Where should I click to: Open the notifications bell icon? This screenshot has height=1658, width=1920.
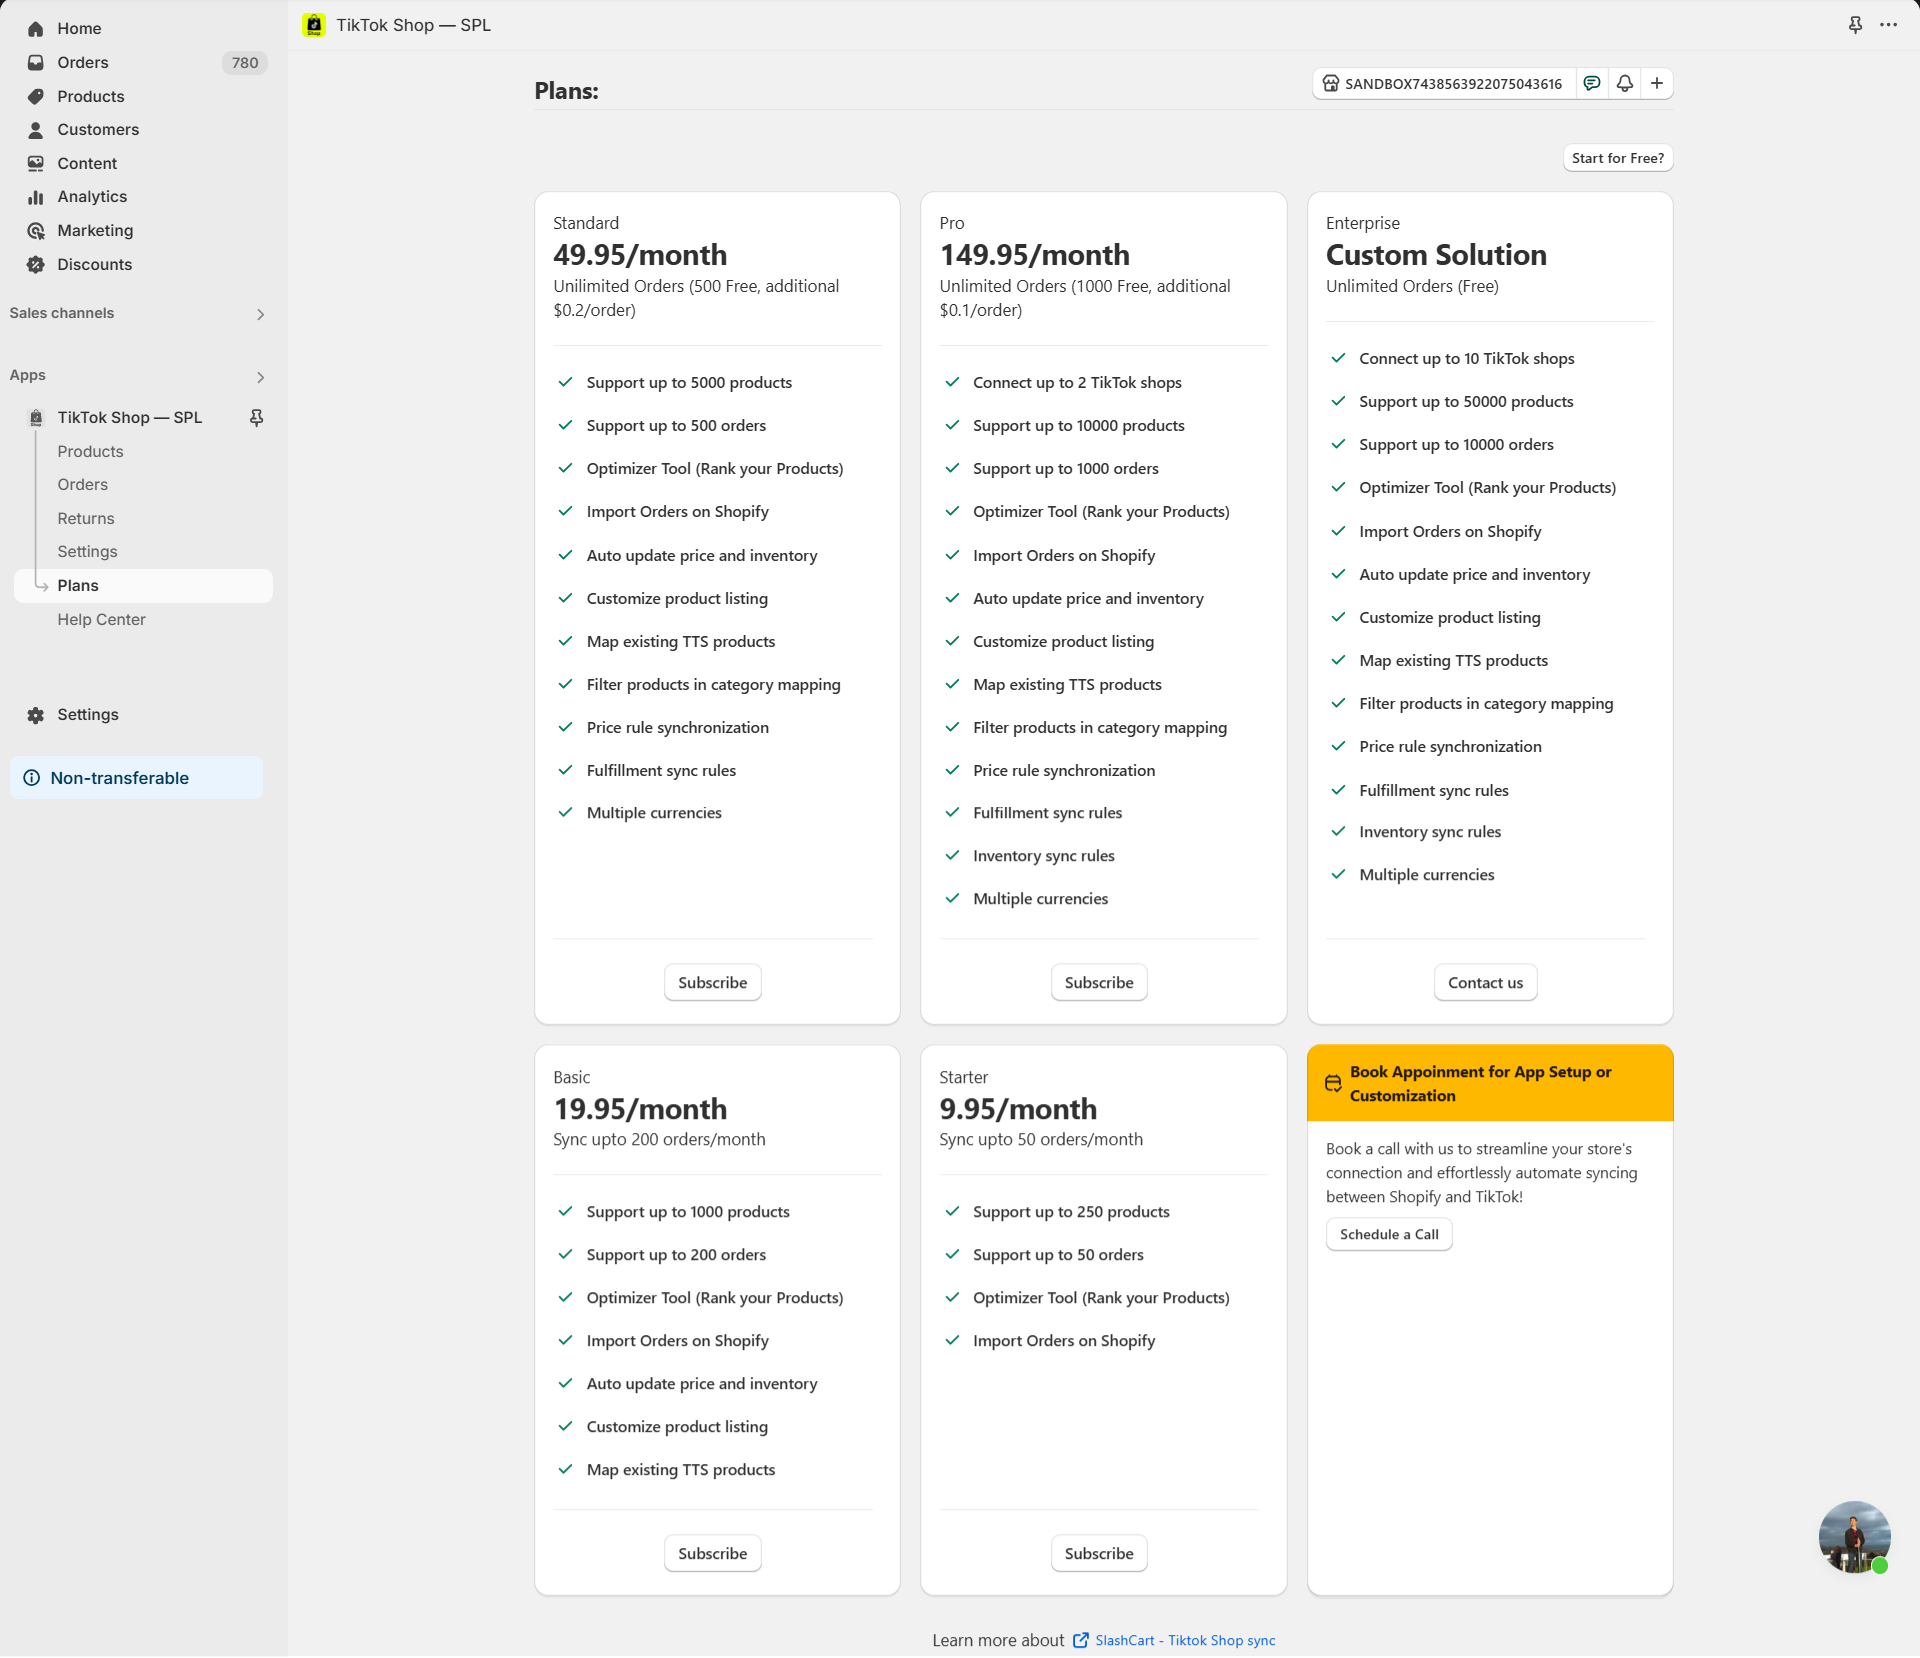[1625, 83]
